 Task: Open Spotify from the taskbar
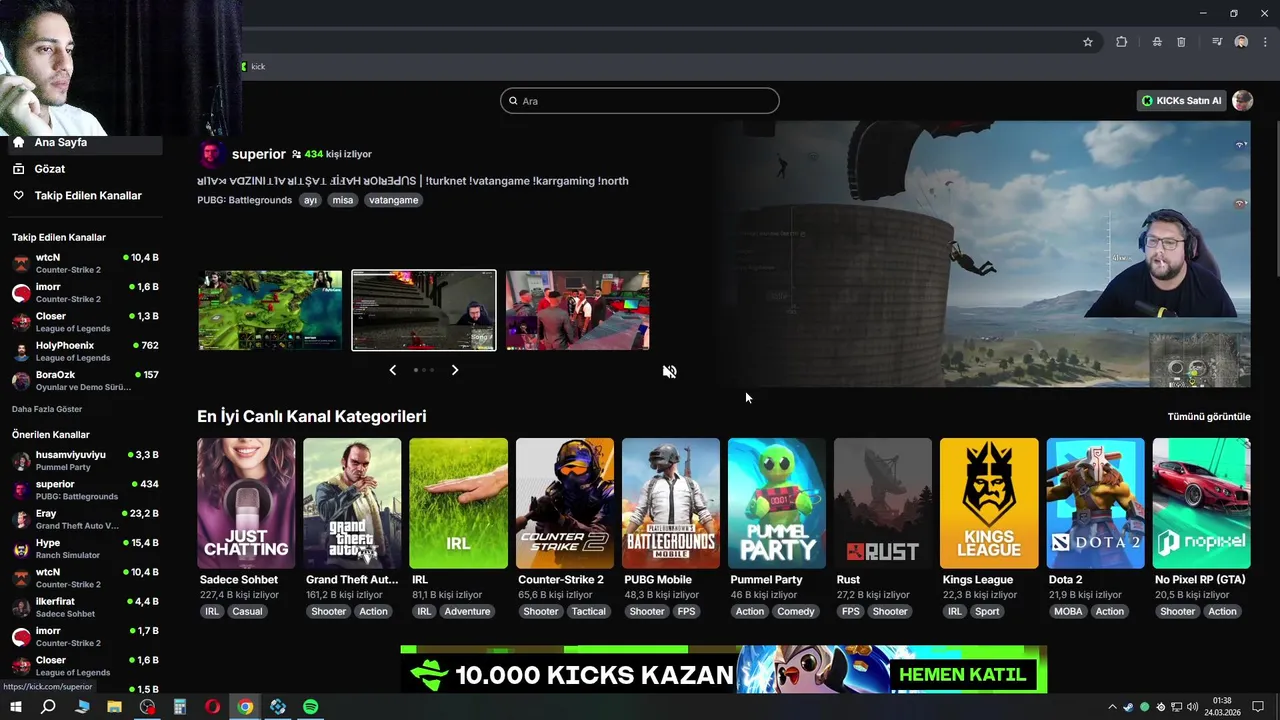click(310, 707)
